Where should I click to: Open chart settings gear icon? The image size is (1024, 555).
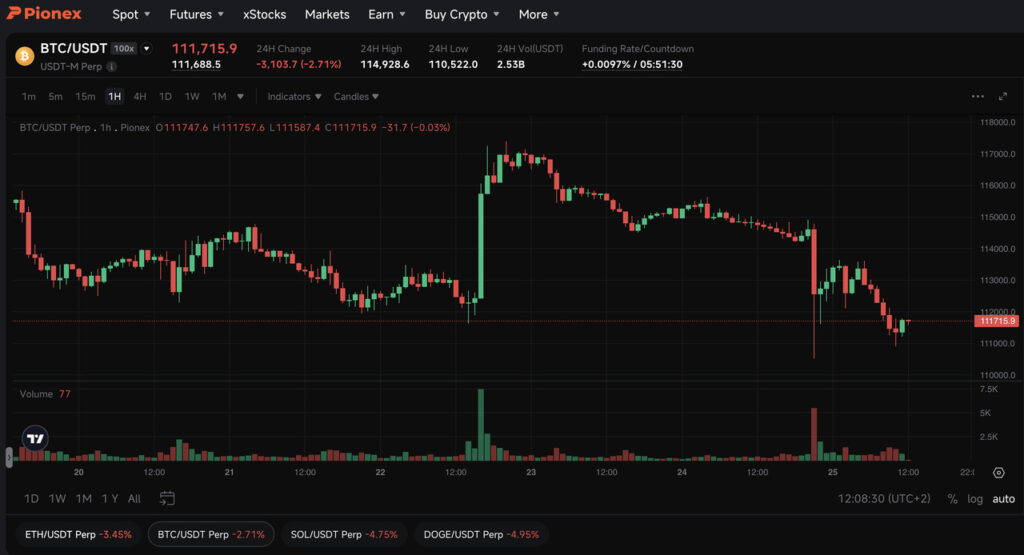999,473
